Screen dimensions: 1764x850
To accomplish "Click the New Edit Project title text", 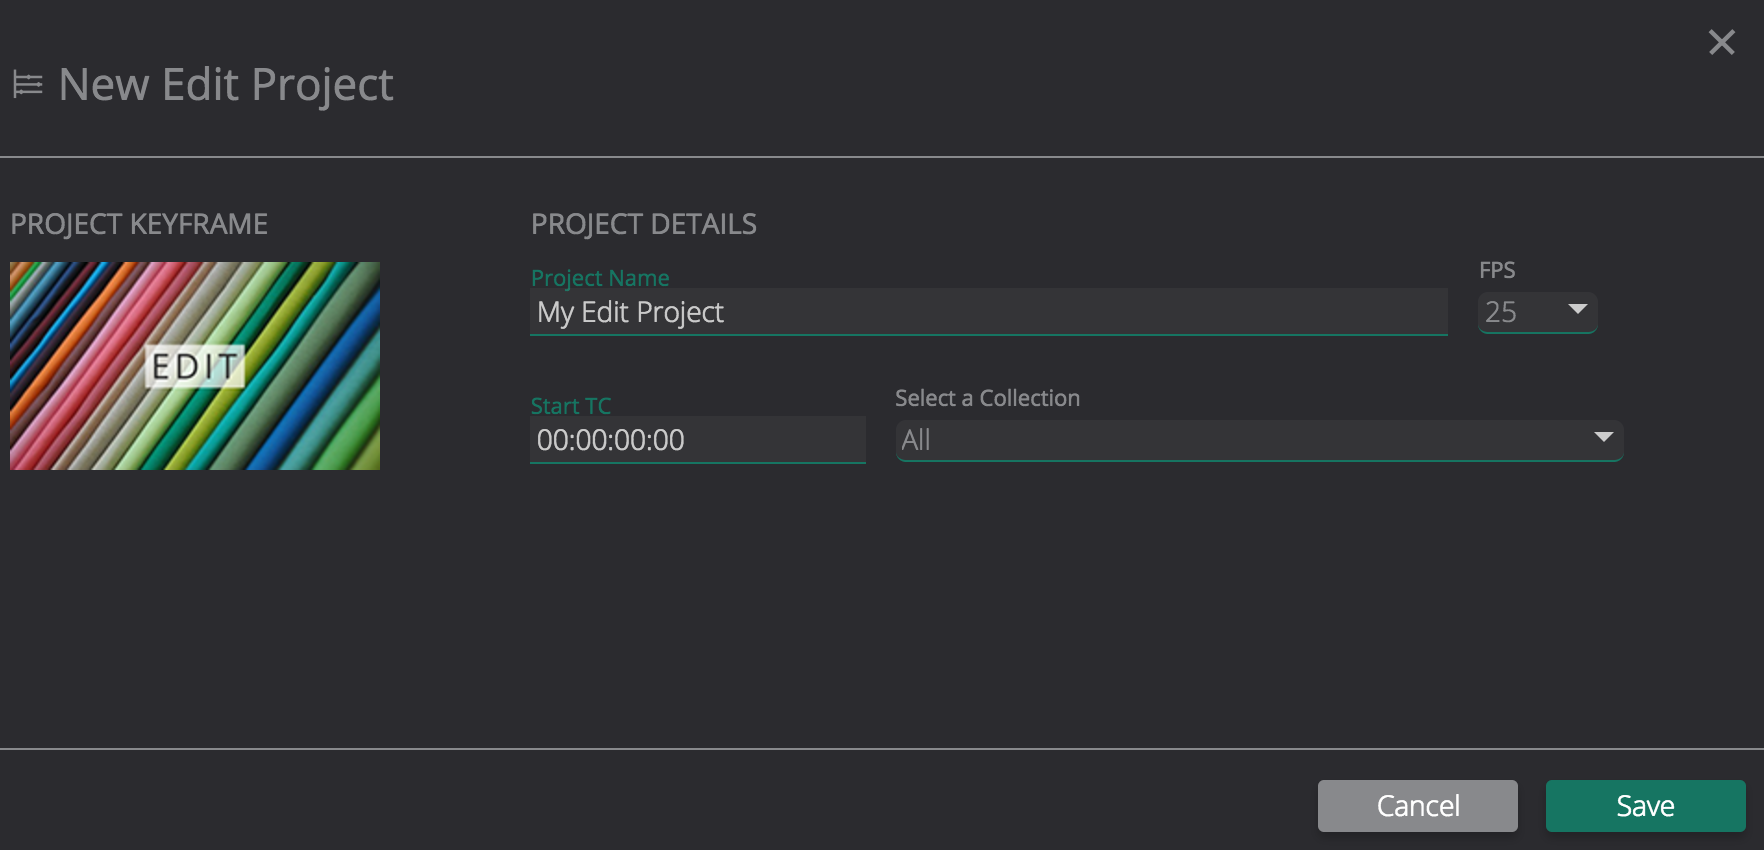I will click(226, 85).
